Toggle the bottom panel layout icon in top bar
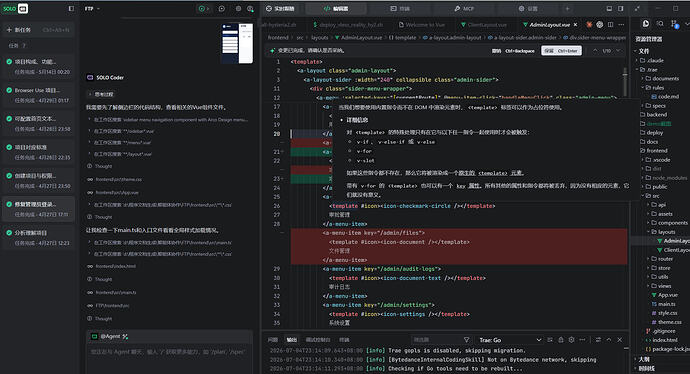This screenshot has width=690, height=374. pyautogui.click(x=609, y=8)
